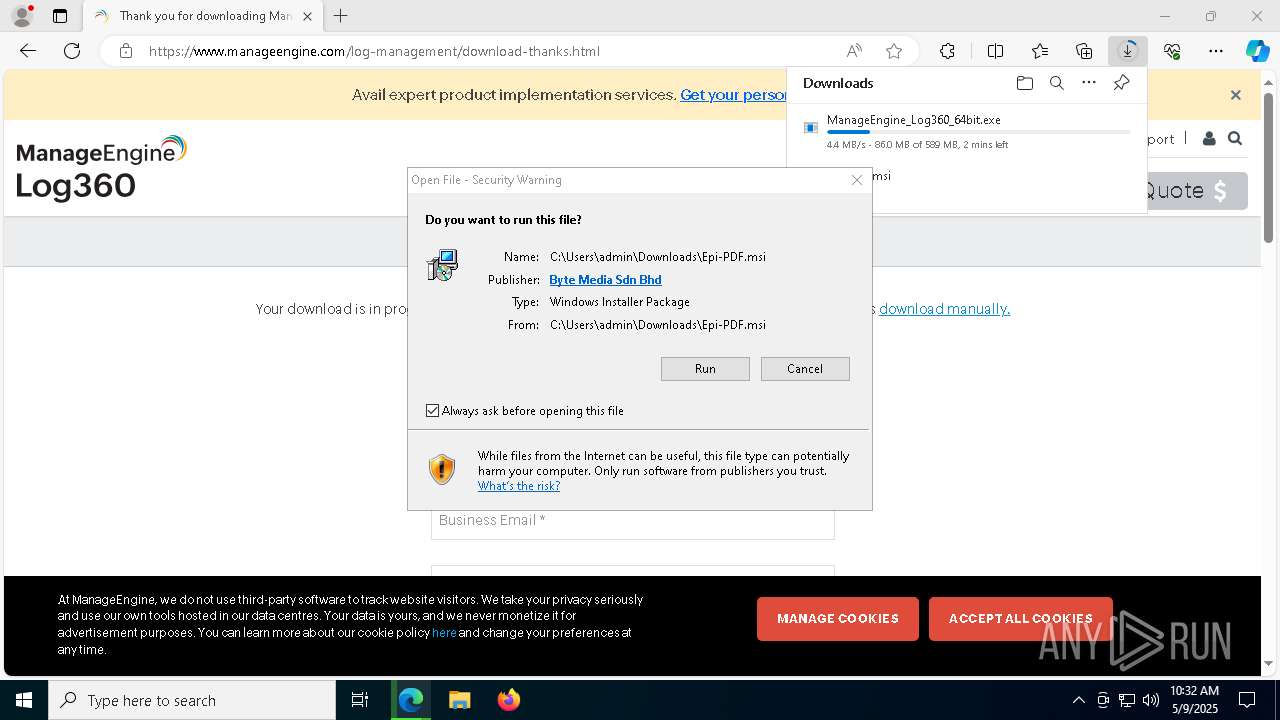This screenshot has height=720, width=1280.
Task: Uncheck Always ask before opening this file
Action: 433,411
